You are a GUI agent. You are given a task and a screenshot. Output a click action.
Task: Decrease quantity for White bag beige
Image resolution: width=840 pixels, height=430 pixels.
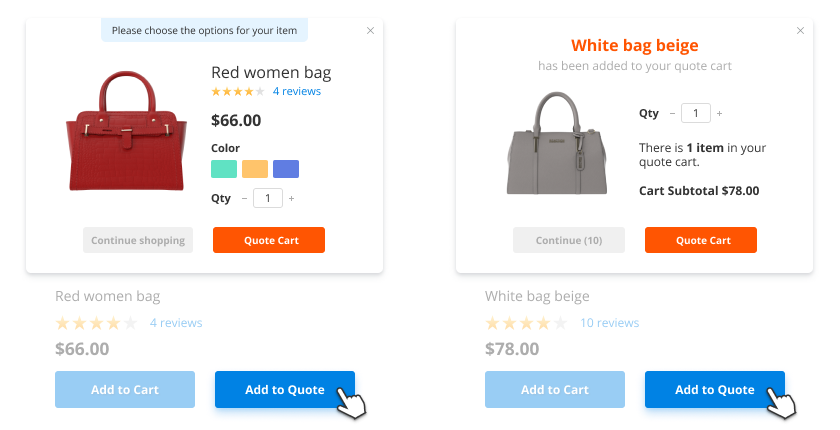point(673,113)
